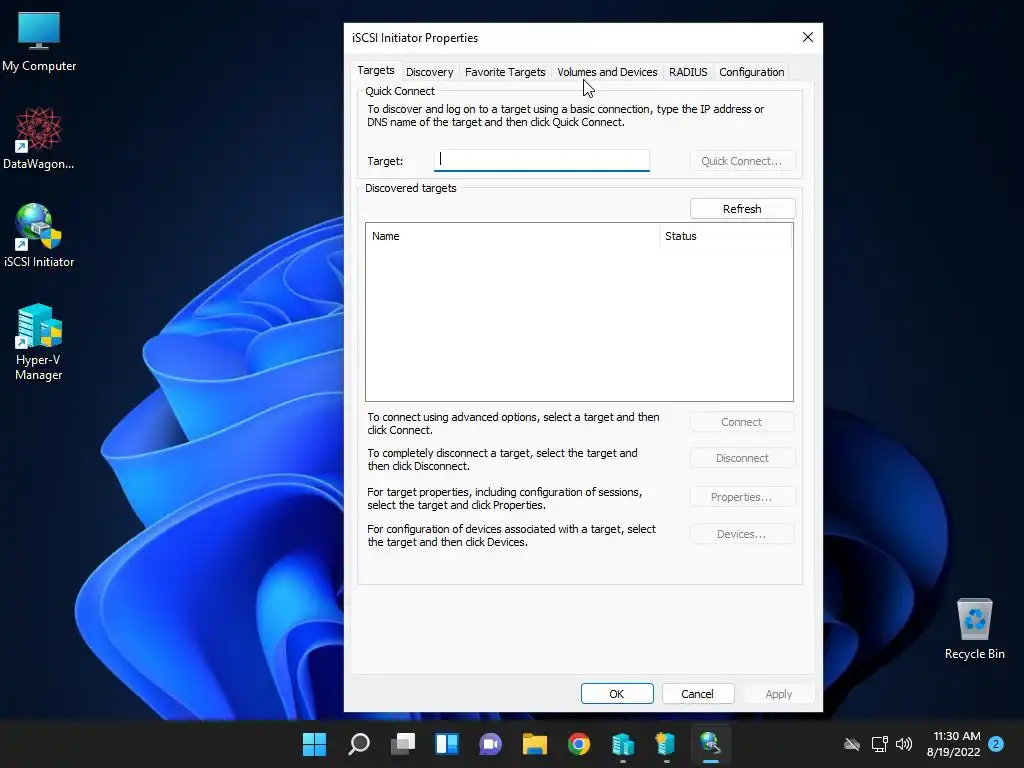Open the Windows Start menu

314,744
